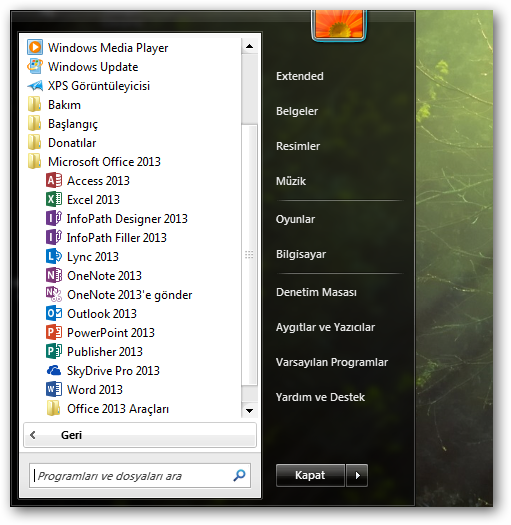Select the XPS Görüntüleyicisi entry text
This screenshot has height=525, width=511.
coord(99,86)
